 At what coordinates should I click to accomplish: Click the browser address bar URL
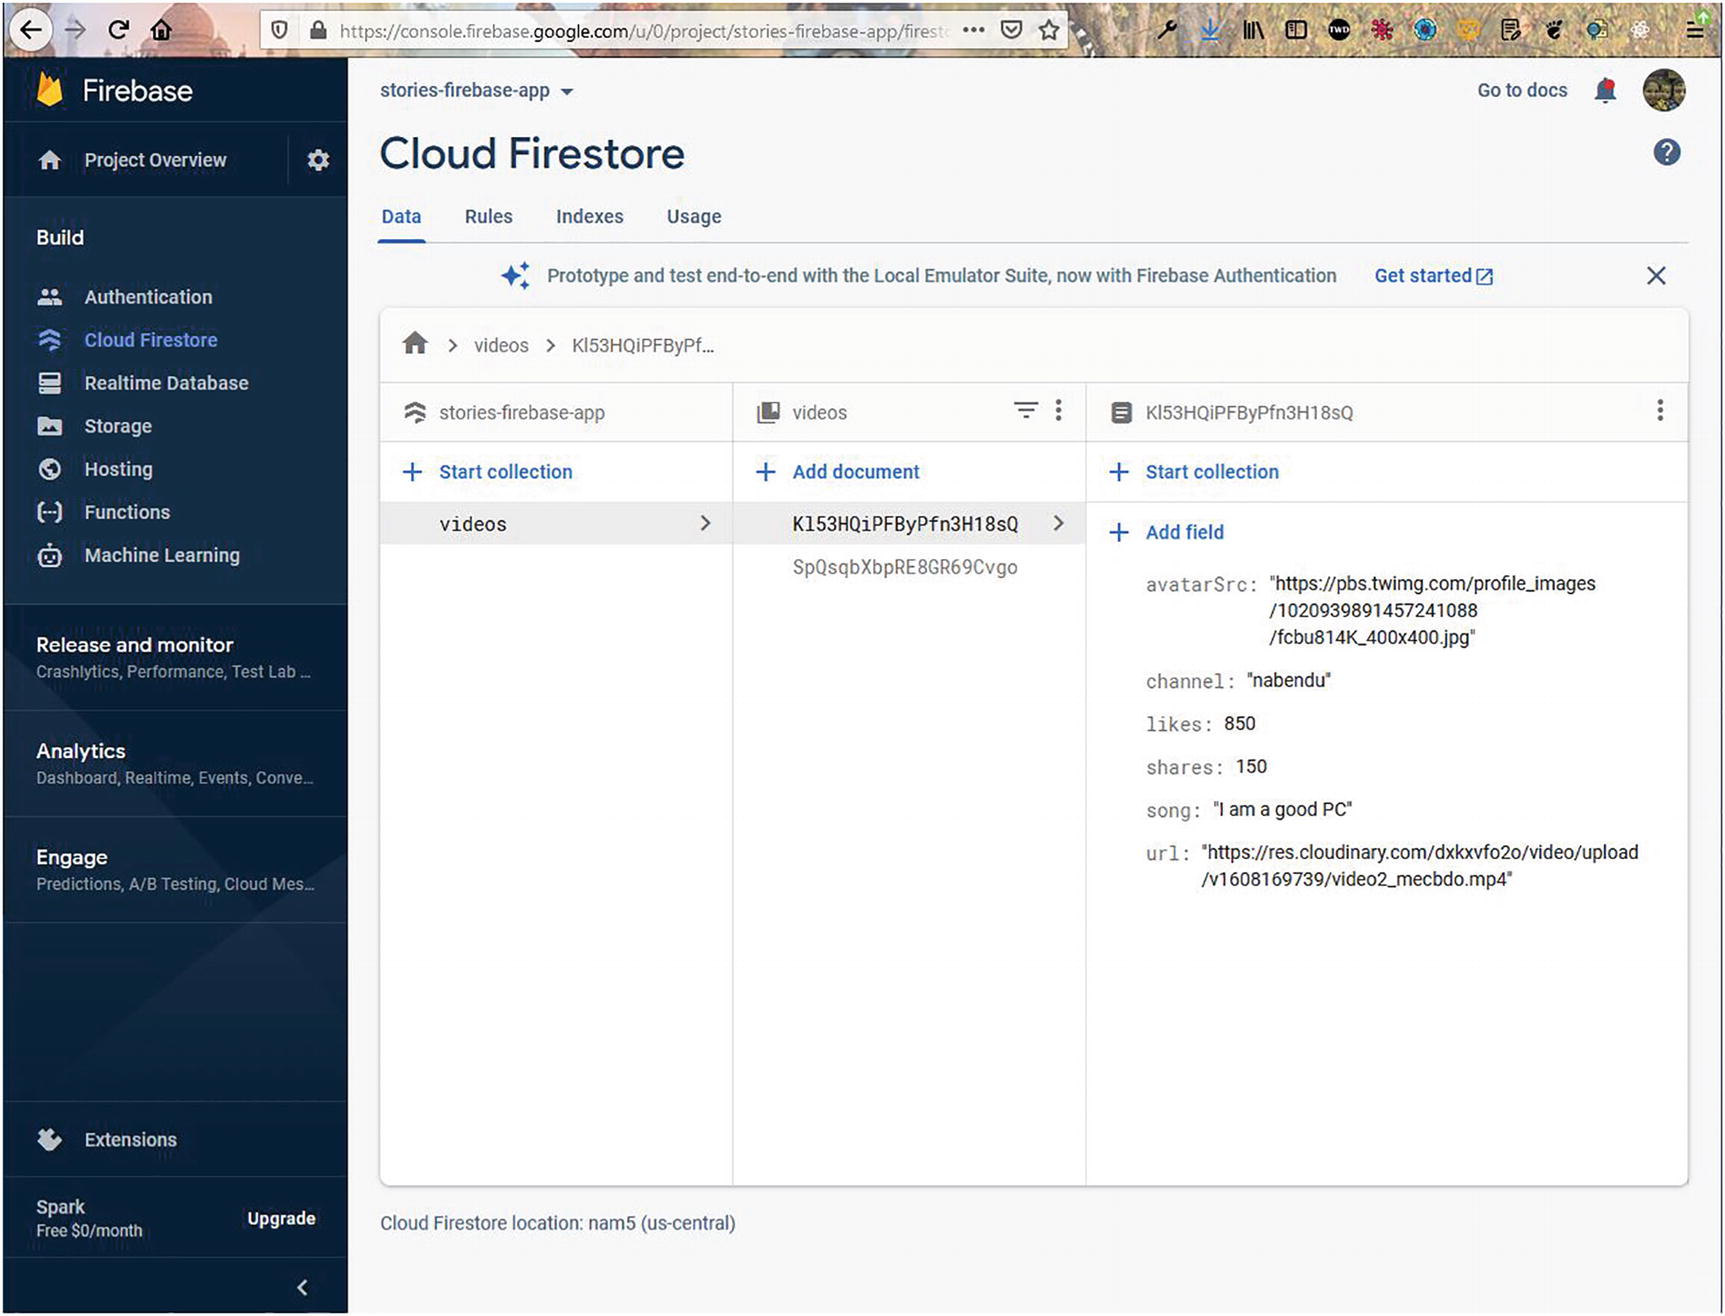[640, 31]
